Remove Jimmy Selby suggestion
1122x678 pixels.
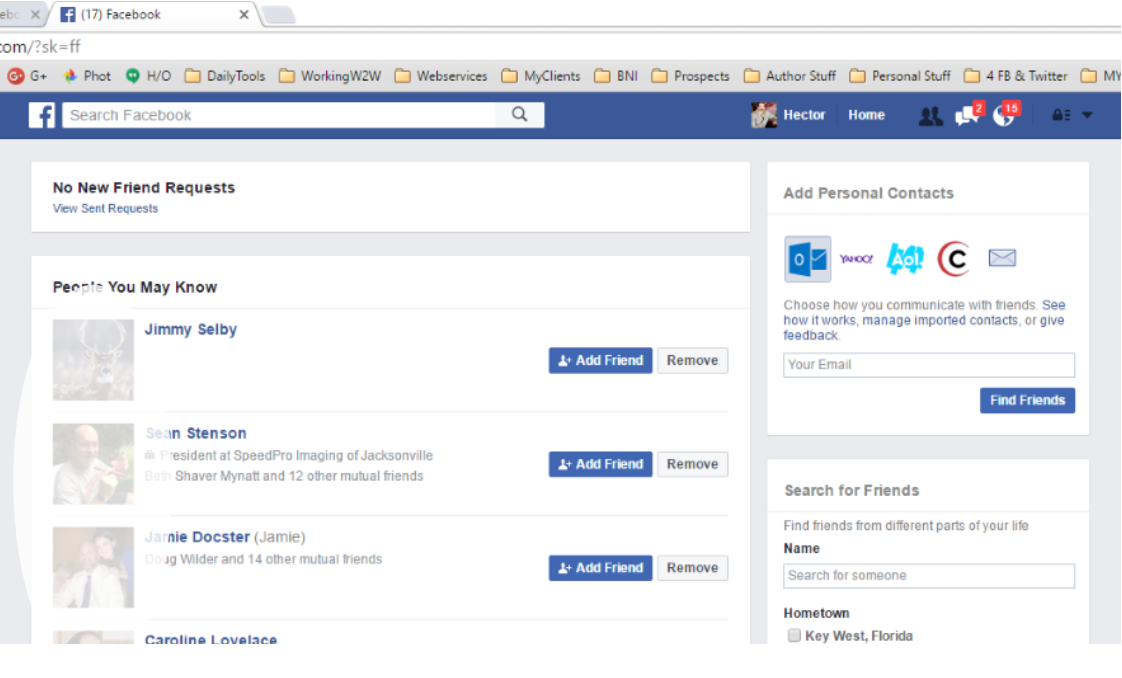click(692, 360)
